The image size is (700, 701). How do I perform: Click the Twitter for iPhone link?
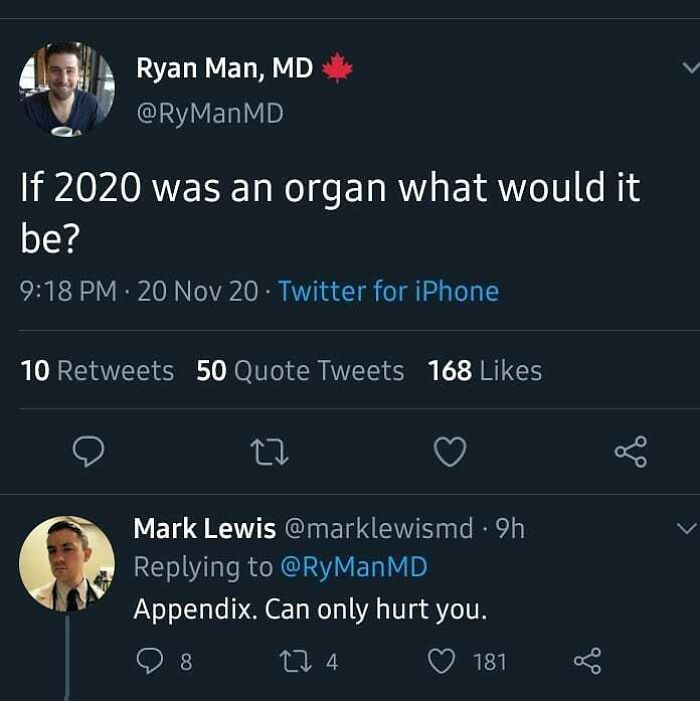coord(388,292)
